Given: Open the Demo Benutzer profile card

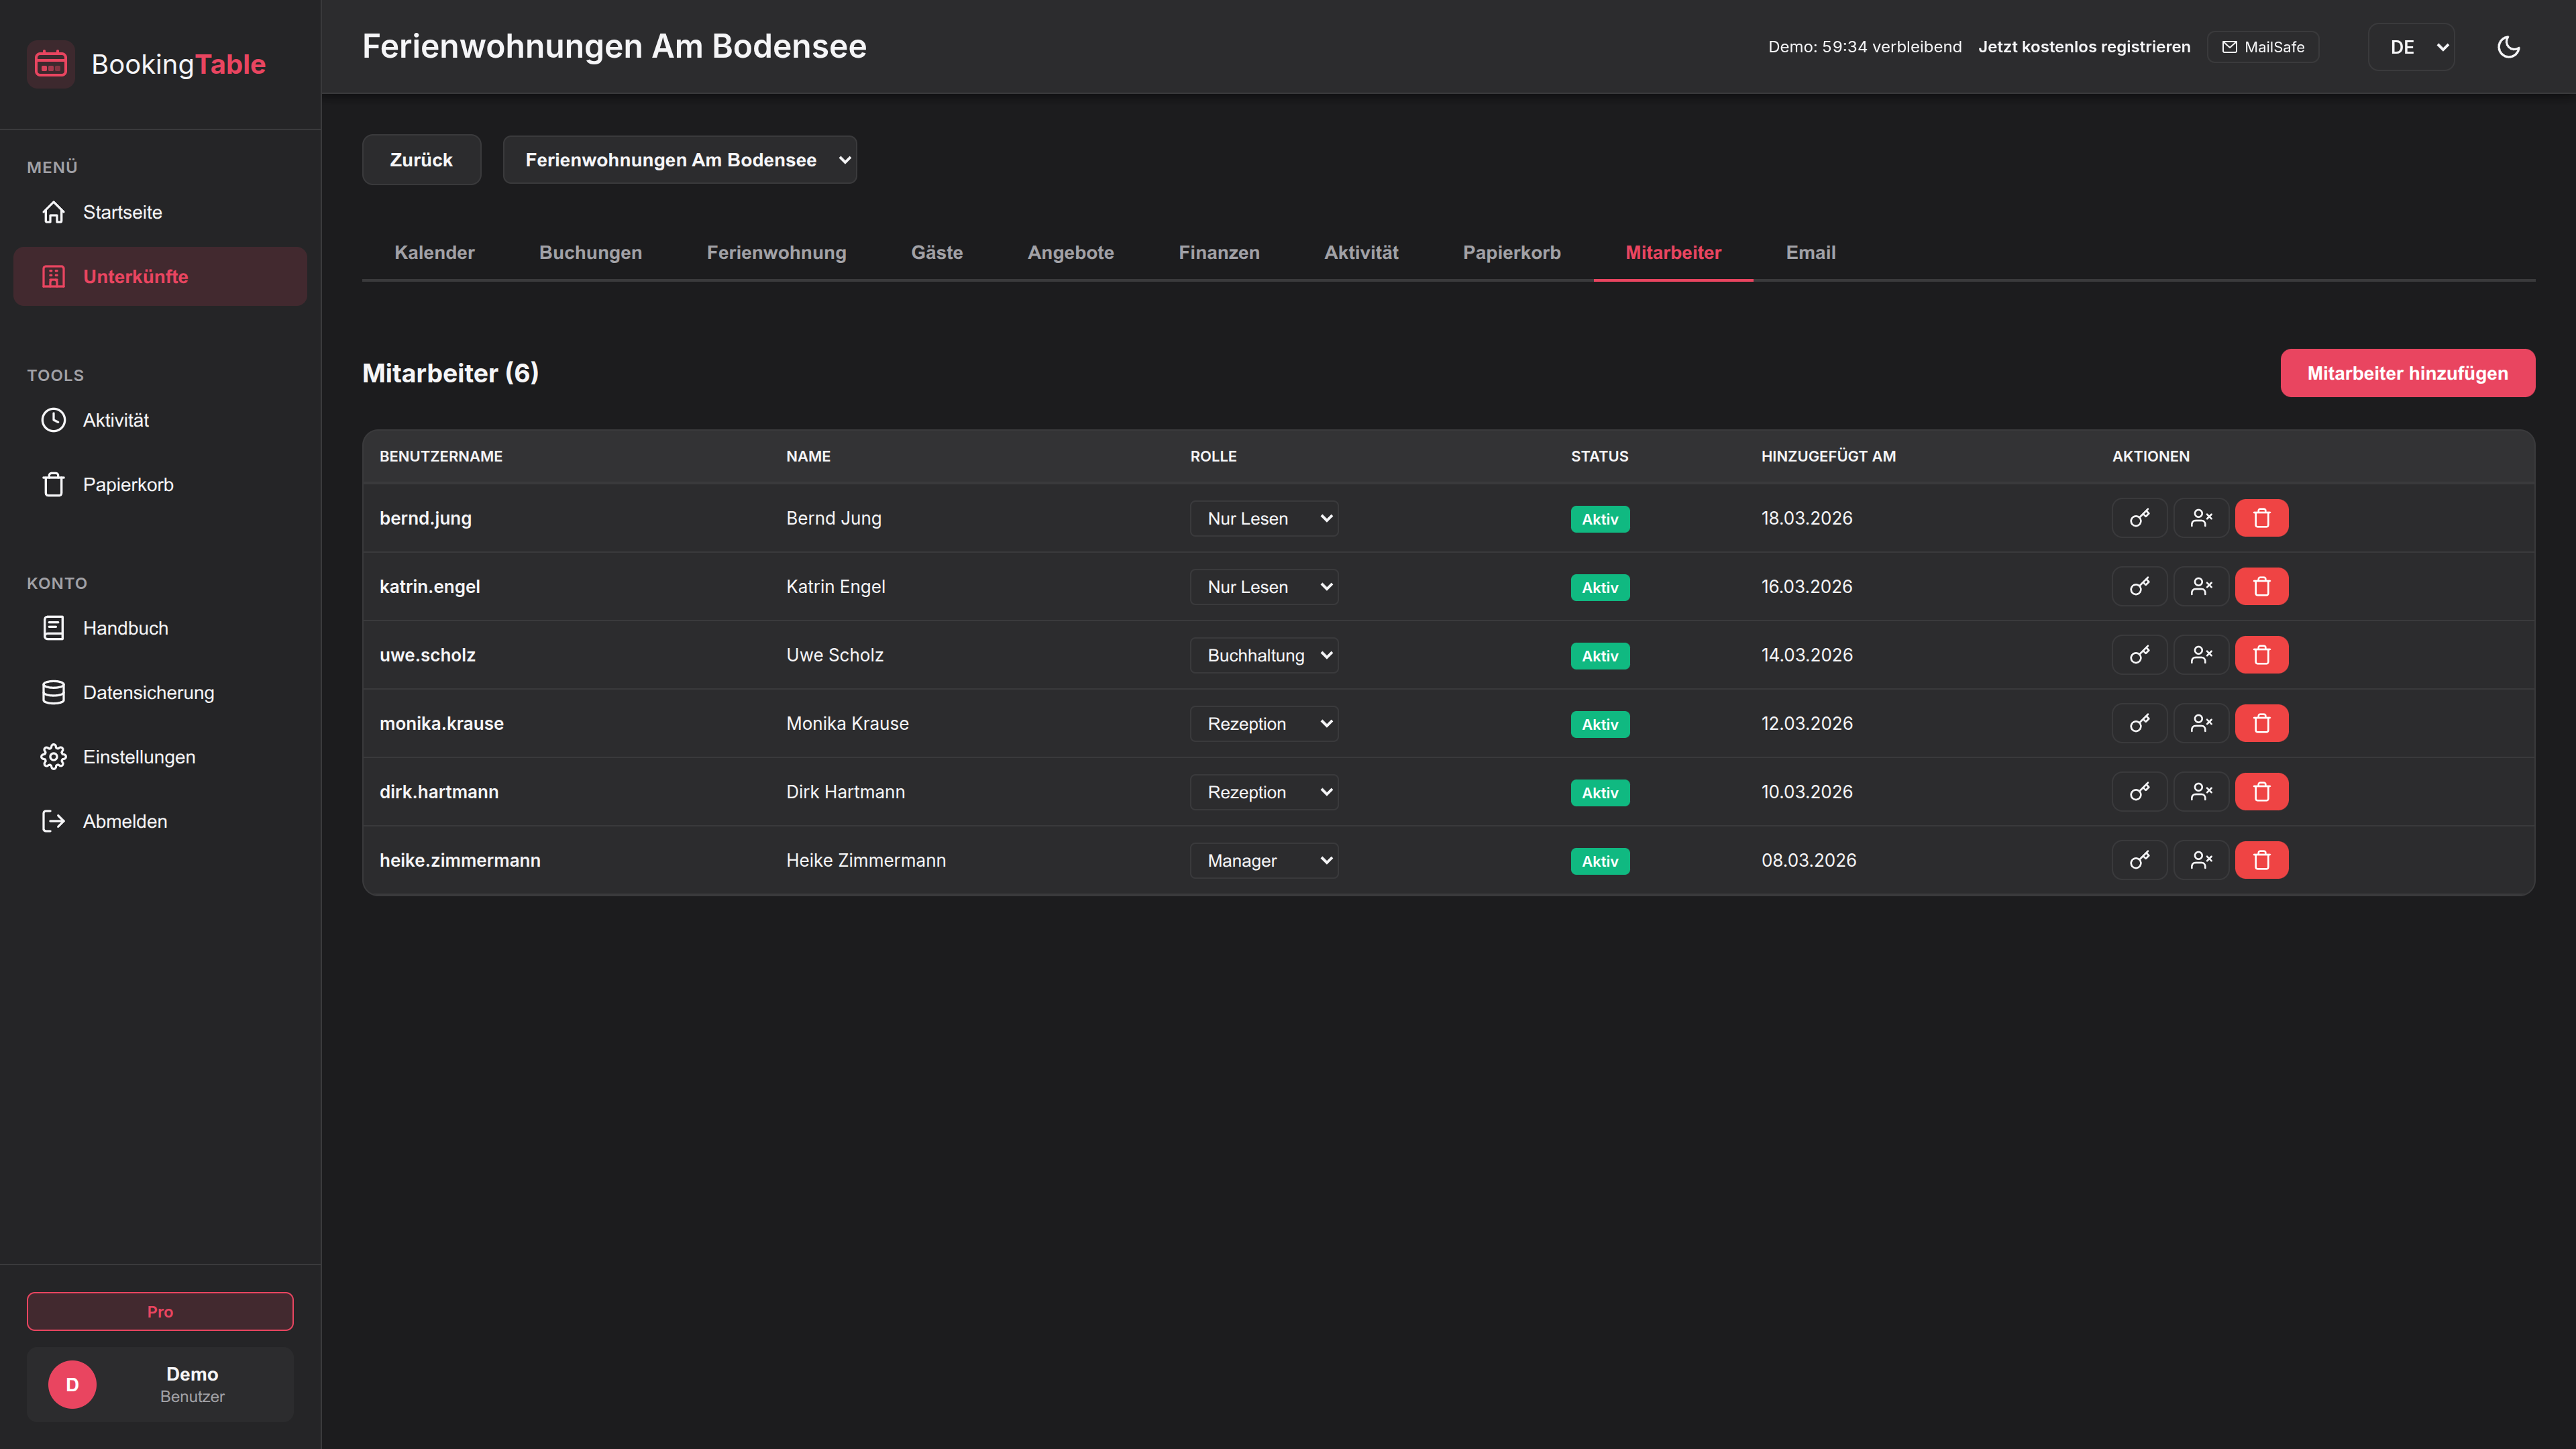Looking at the screenshot, I should (160, 1385).
